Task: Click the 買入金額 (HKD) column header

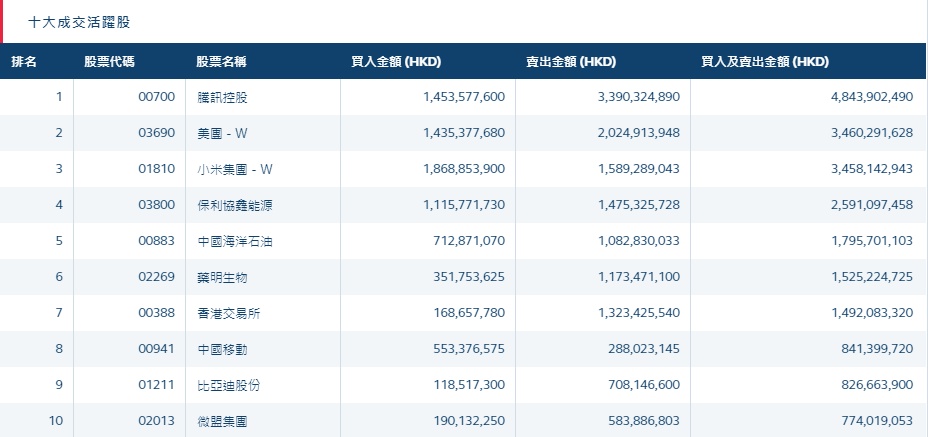Action: [x=396, y=62]
